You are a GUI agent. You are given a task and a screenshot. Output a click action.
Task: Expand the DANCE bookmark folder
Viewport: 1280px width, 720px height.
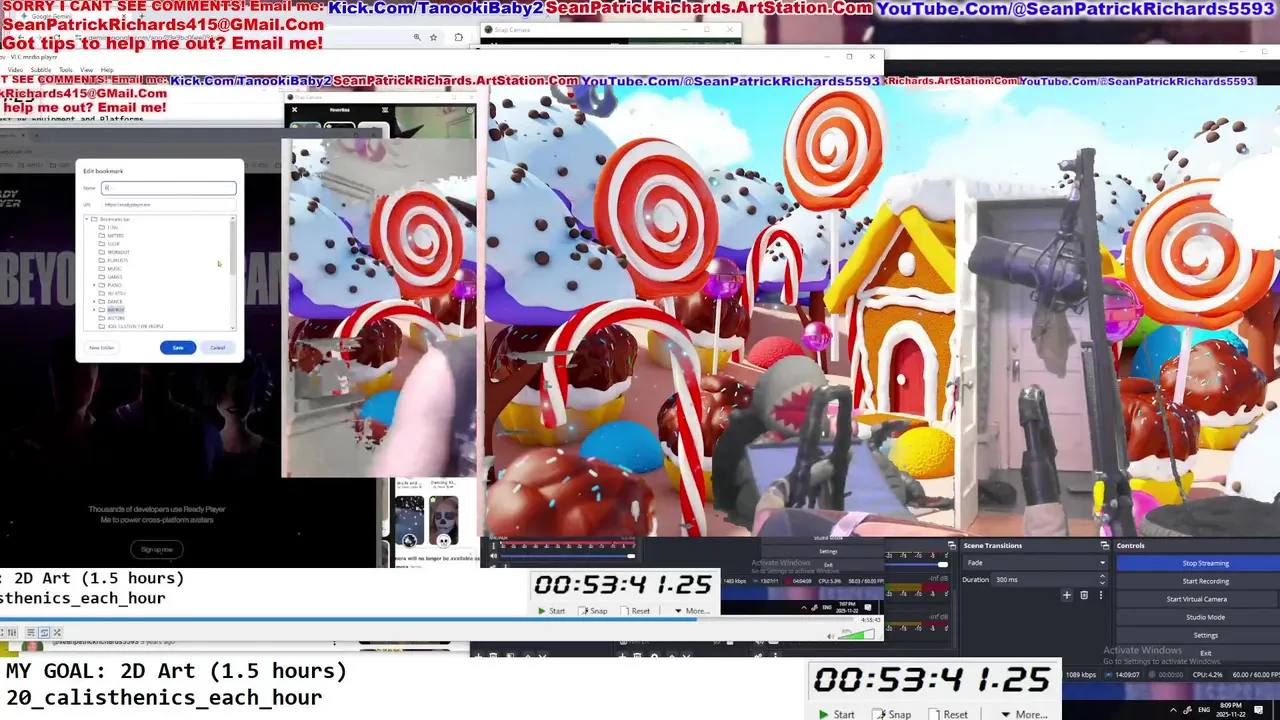tap(94, 301)
